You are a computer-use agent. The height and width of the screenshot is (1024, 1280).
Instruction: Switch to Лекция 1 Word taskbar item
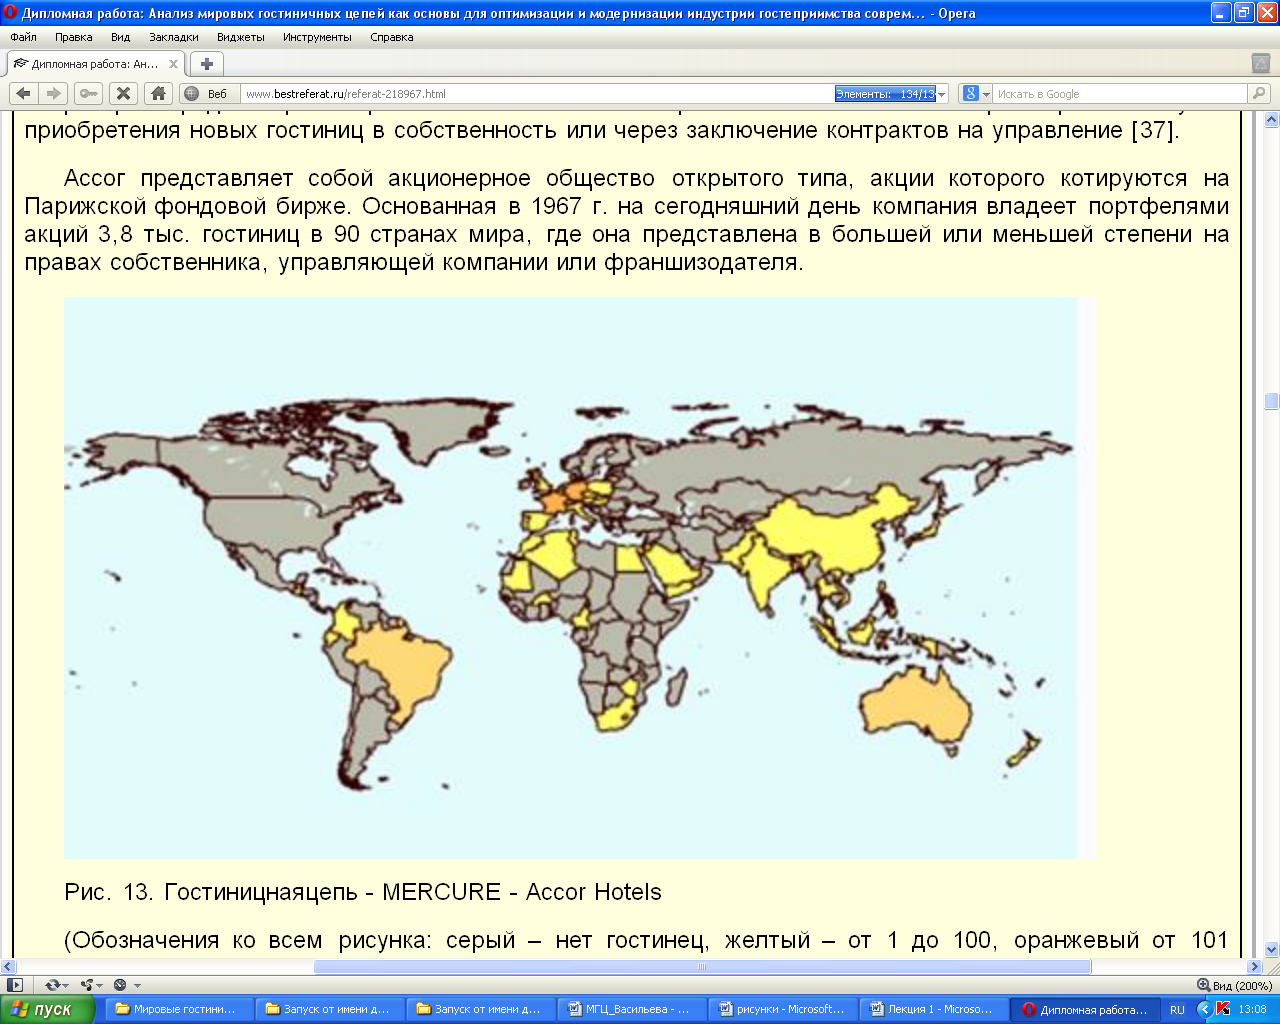point(933,1009)
